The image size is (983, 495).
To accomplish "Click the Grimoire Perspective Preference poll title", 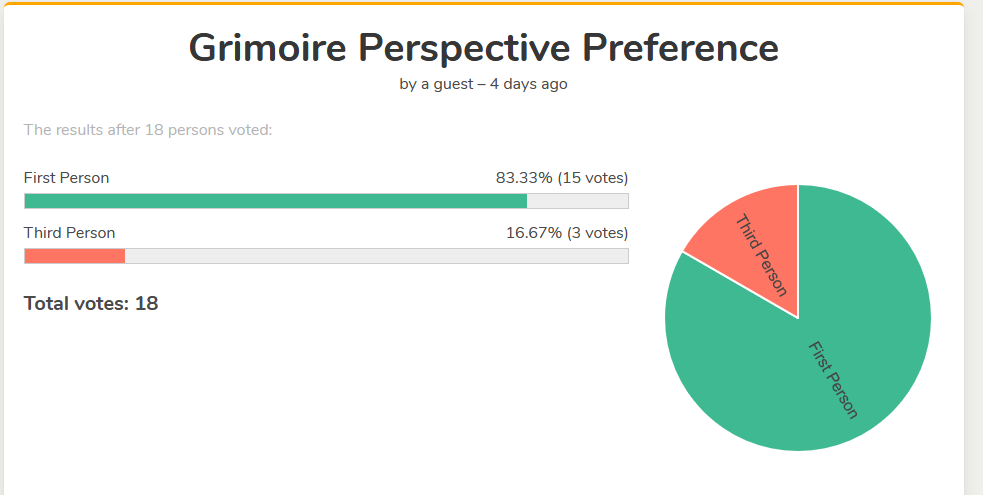I will 483,47.
